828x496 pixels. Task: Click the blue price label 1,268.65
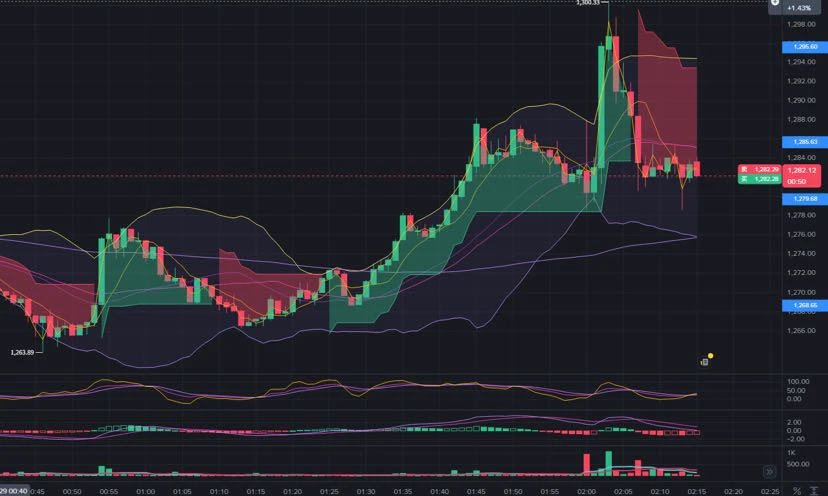coord(805,305)
